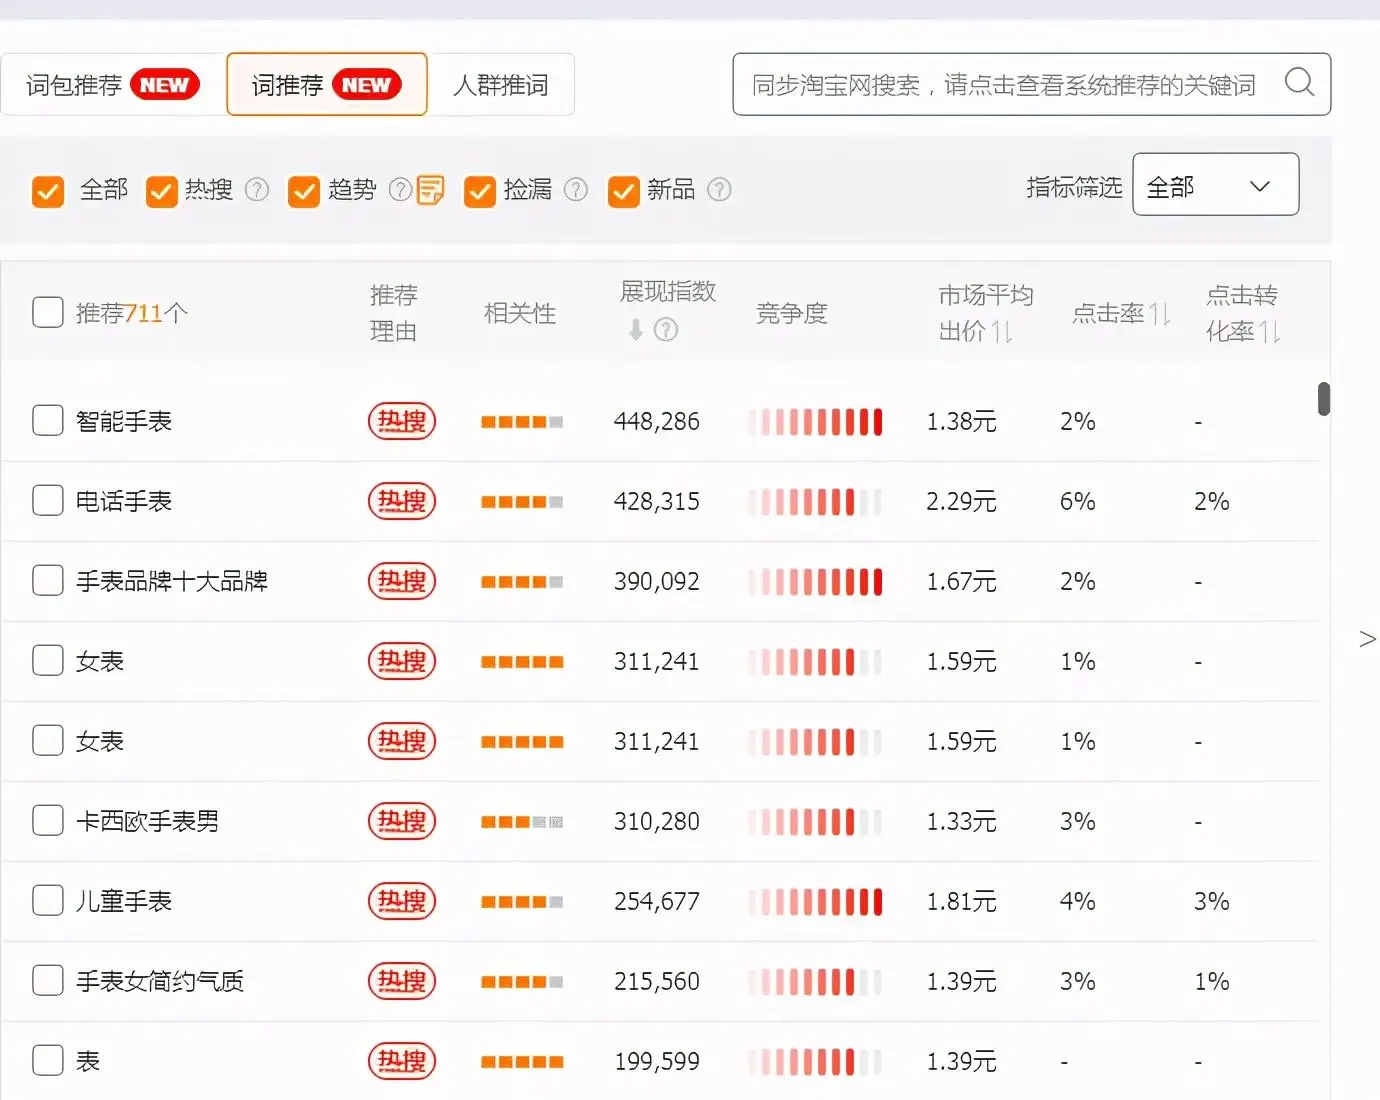Click the 448,286 impression value
Viewport: 1380px width, 1100px height.
(x=657, y=421)
